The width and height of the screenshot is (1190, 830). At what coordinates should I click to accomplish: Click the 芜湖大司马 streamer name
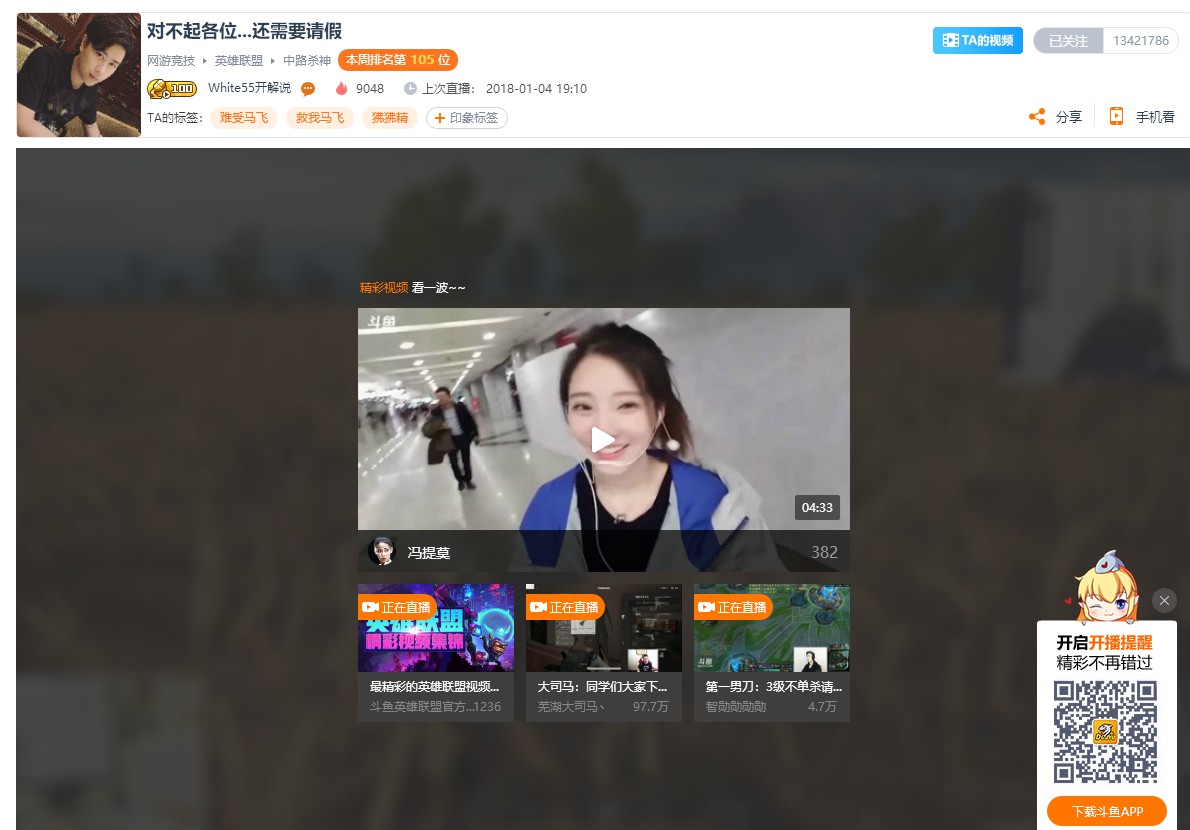[x=571, y=706]
